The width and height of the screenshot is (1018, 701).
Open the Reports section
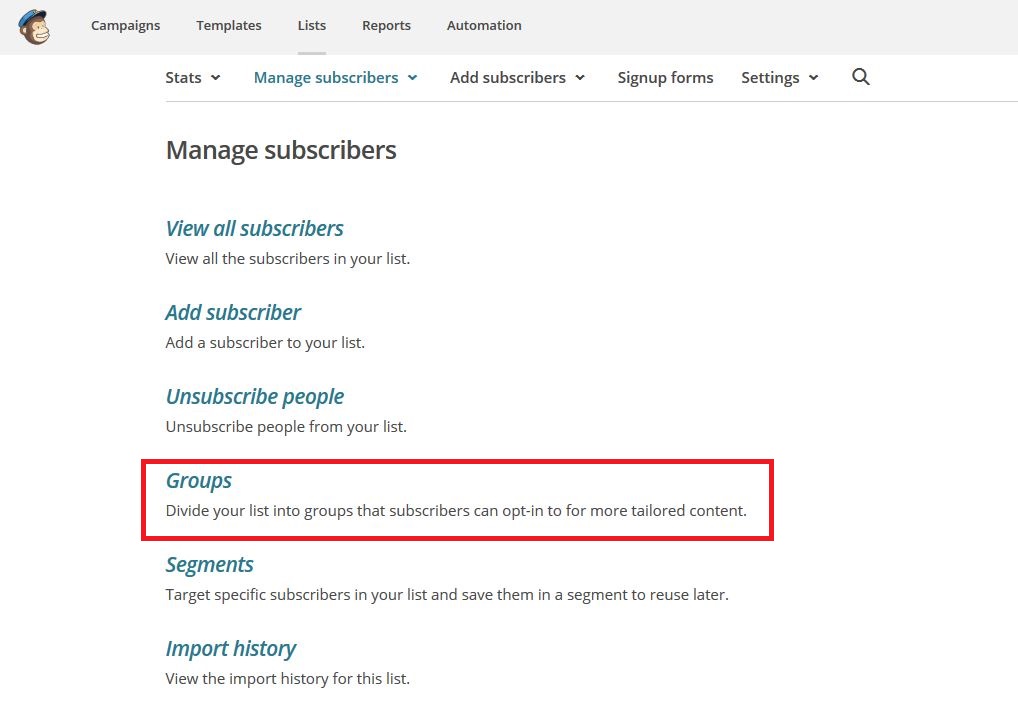click(386, 25)
